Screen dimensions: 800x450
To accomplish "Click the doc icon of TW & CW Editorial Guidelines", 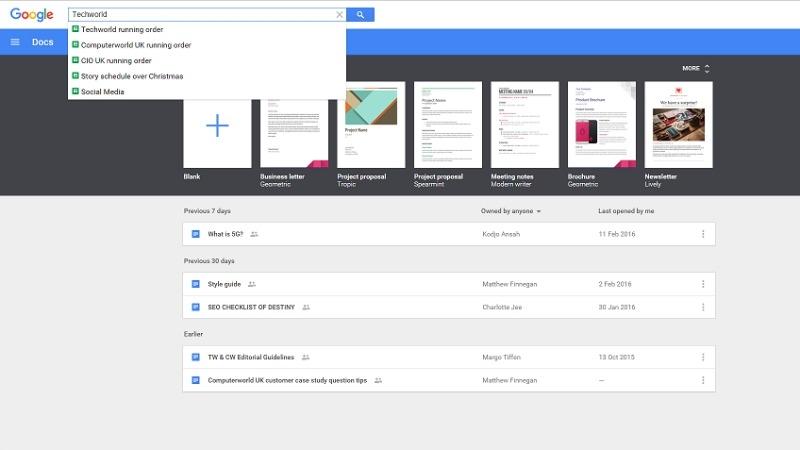I will (195, 357).
